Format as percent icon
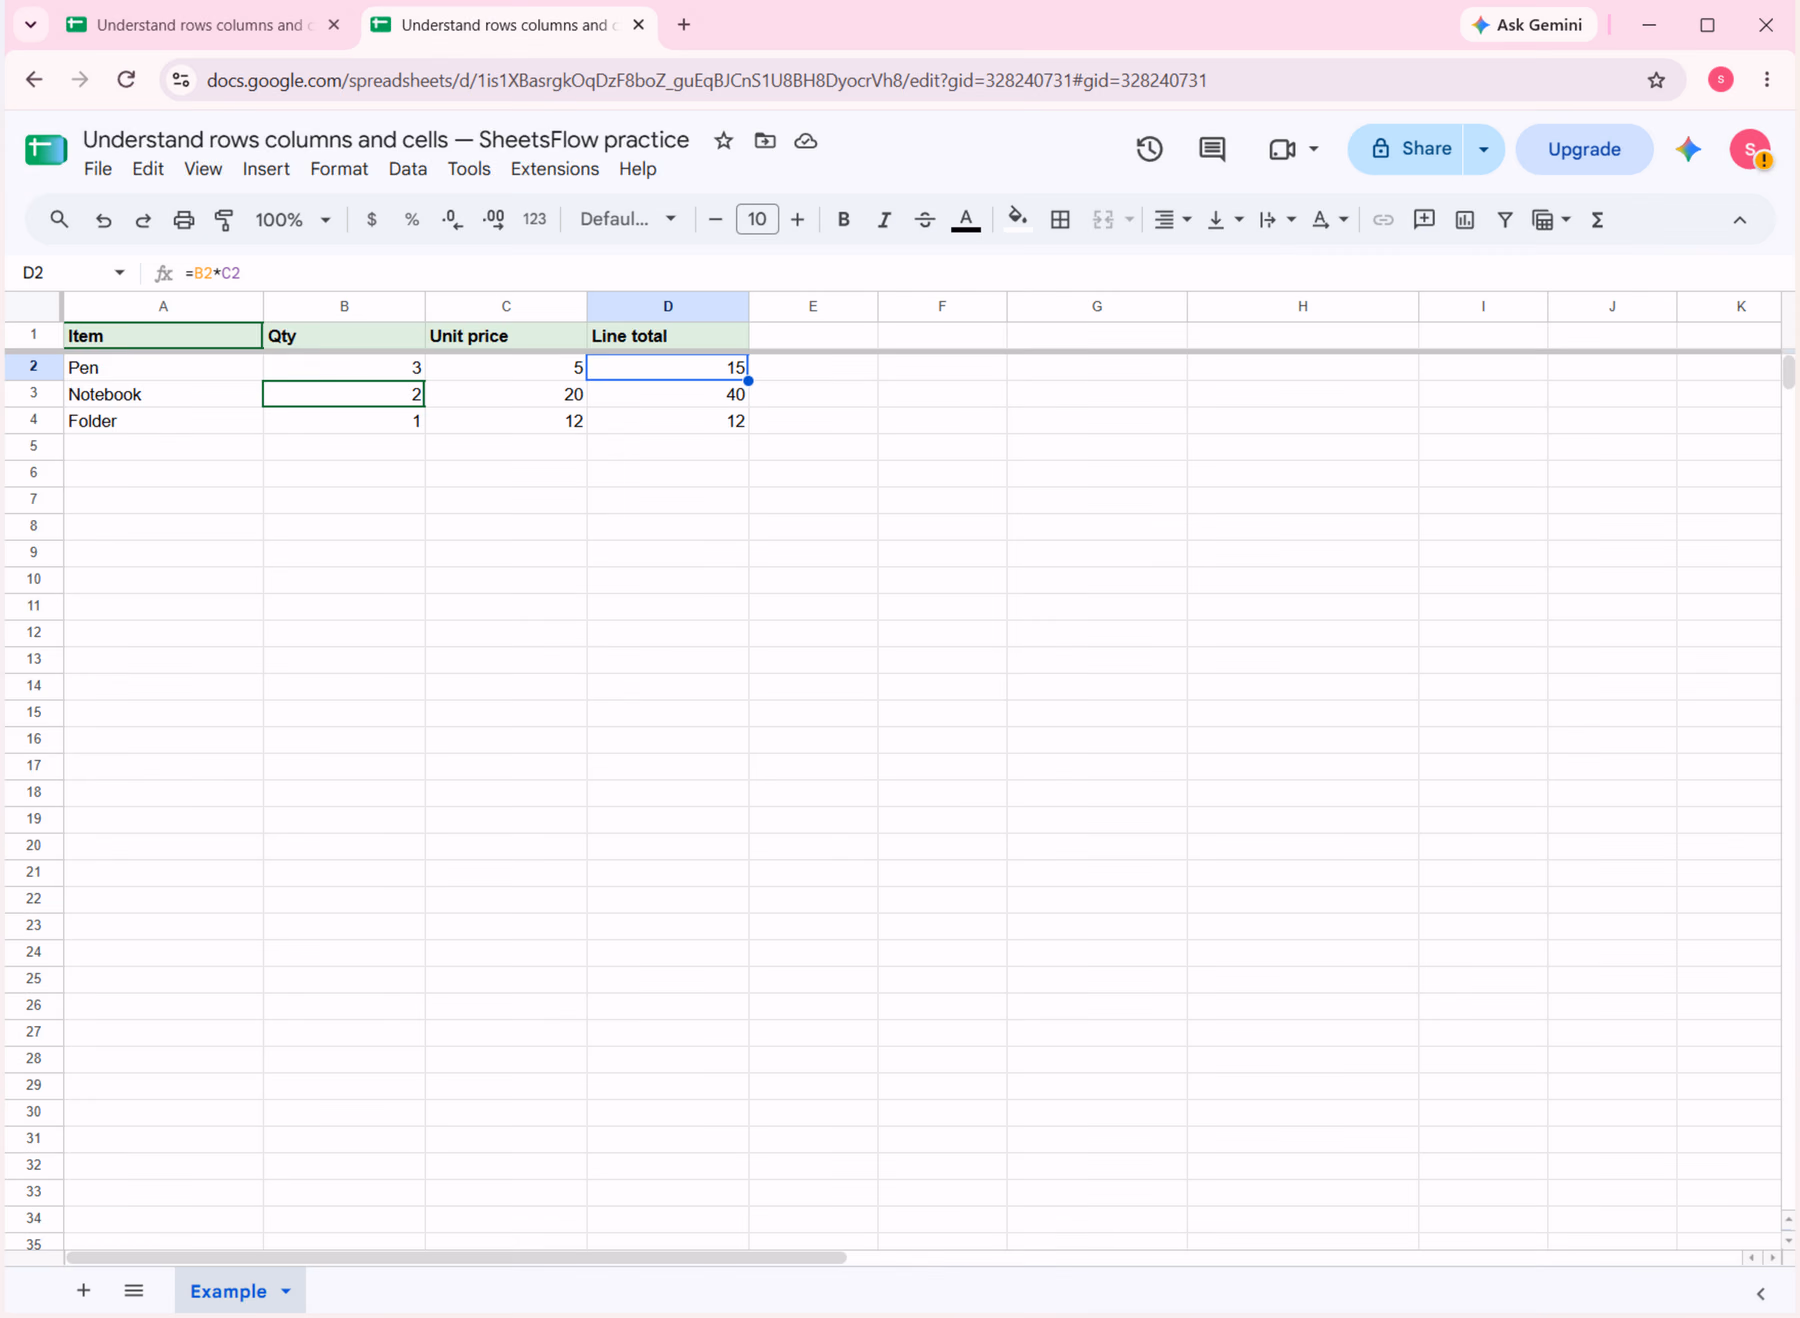Viewport: 1800px width, 1318px height. pyautogui.click(x=411, y=220)
